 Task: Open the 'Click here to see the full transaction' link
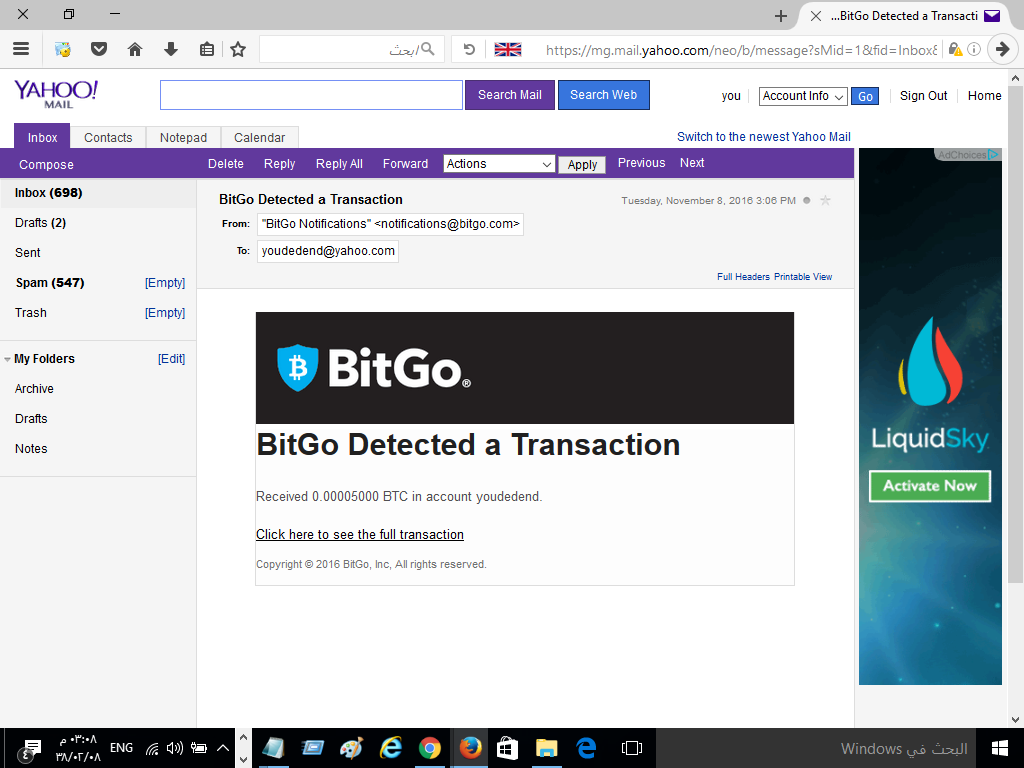360,535
